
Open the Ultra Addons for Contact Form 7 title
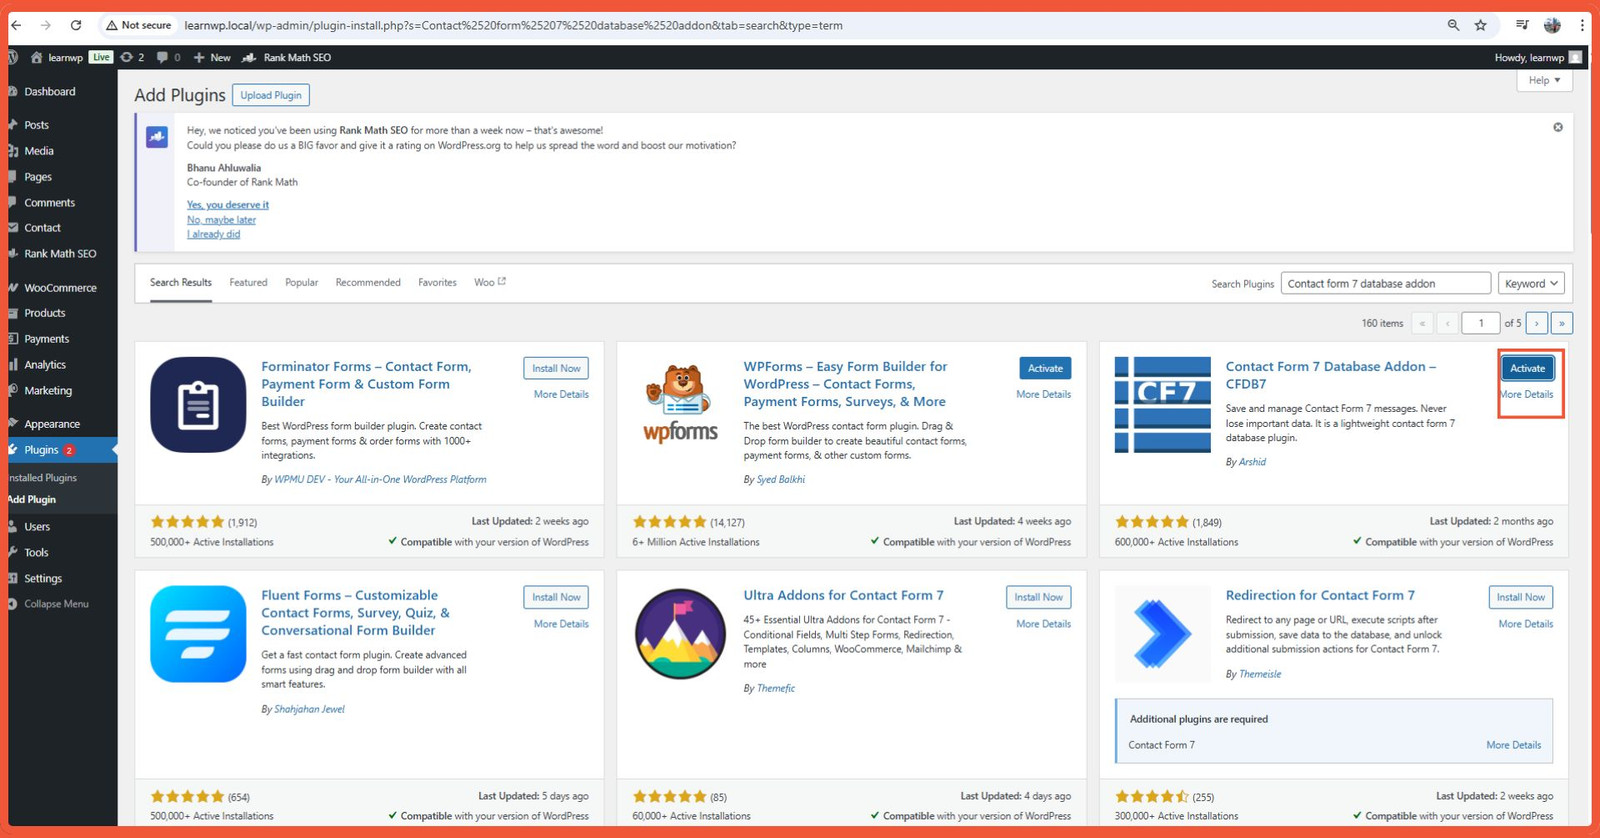pyautogui.click(x=843, y=595)
